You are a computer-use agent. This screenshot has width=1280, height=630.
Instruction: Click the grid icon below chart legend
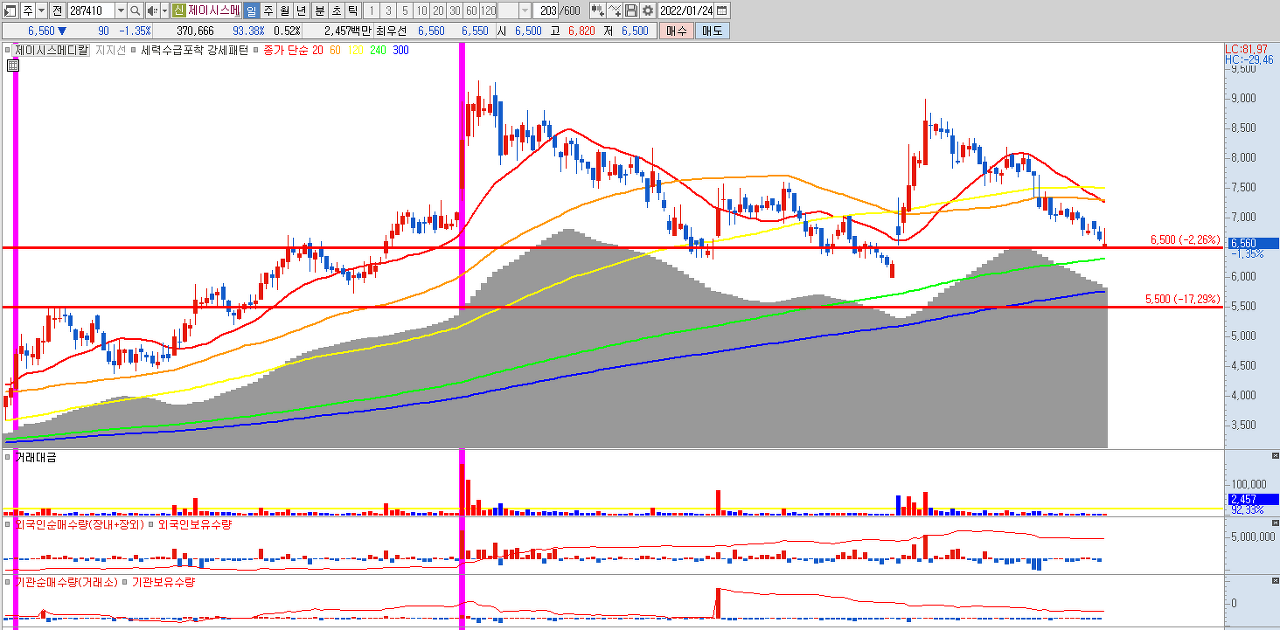13,66
